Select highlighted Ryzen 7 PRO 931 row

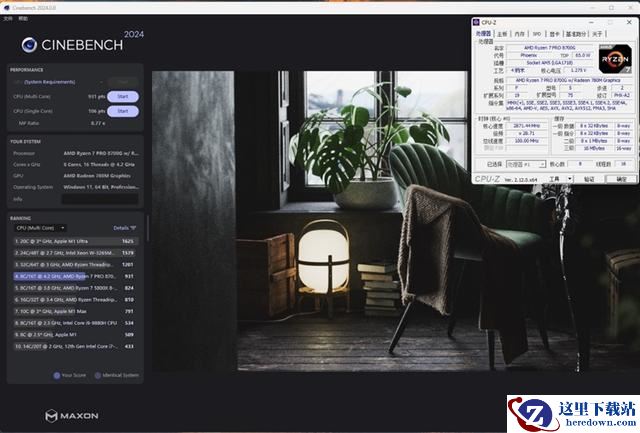click(75, 276)
